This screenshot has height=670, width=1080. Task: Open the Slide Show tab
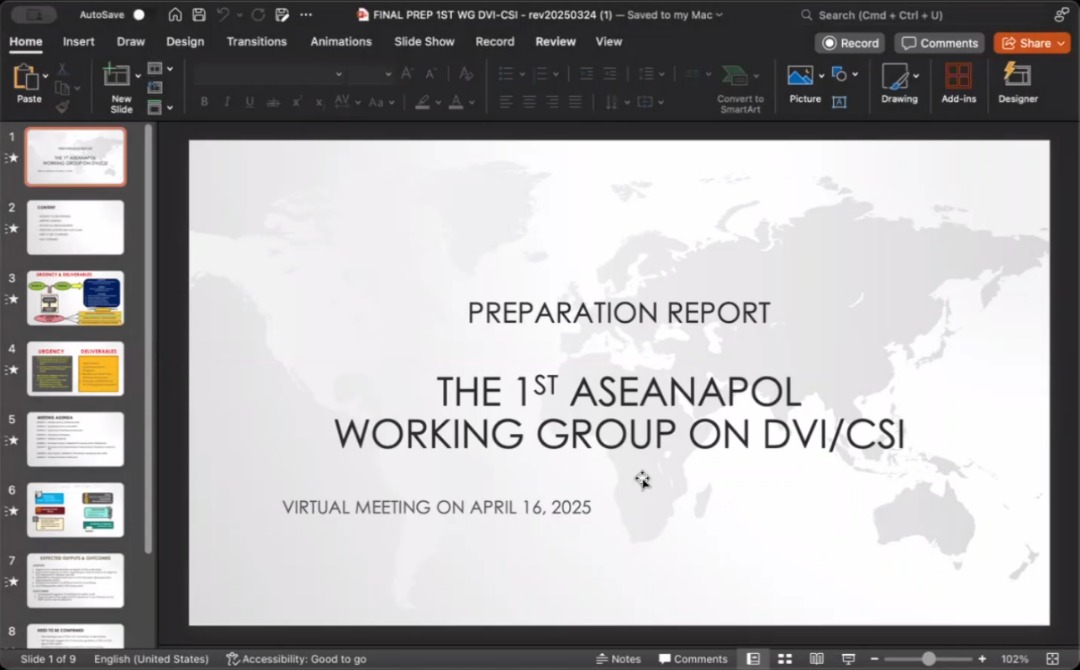tap(424, 41)
